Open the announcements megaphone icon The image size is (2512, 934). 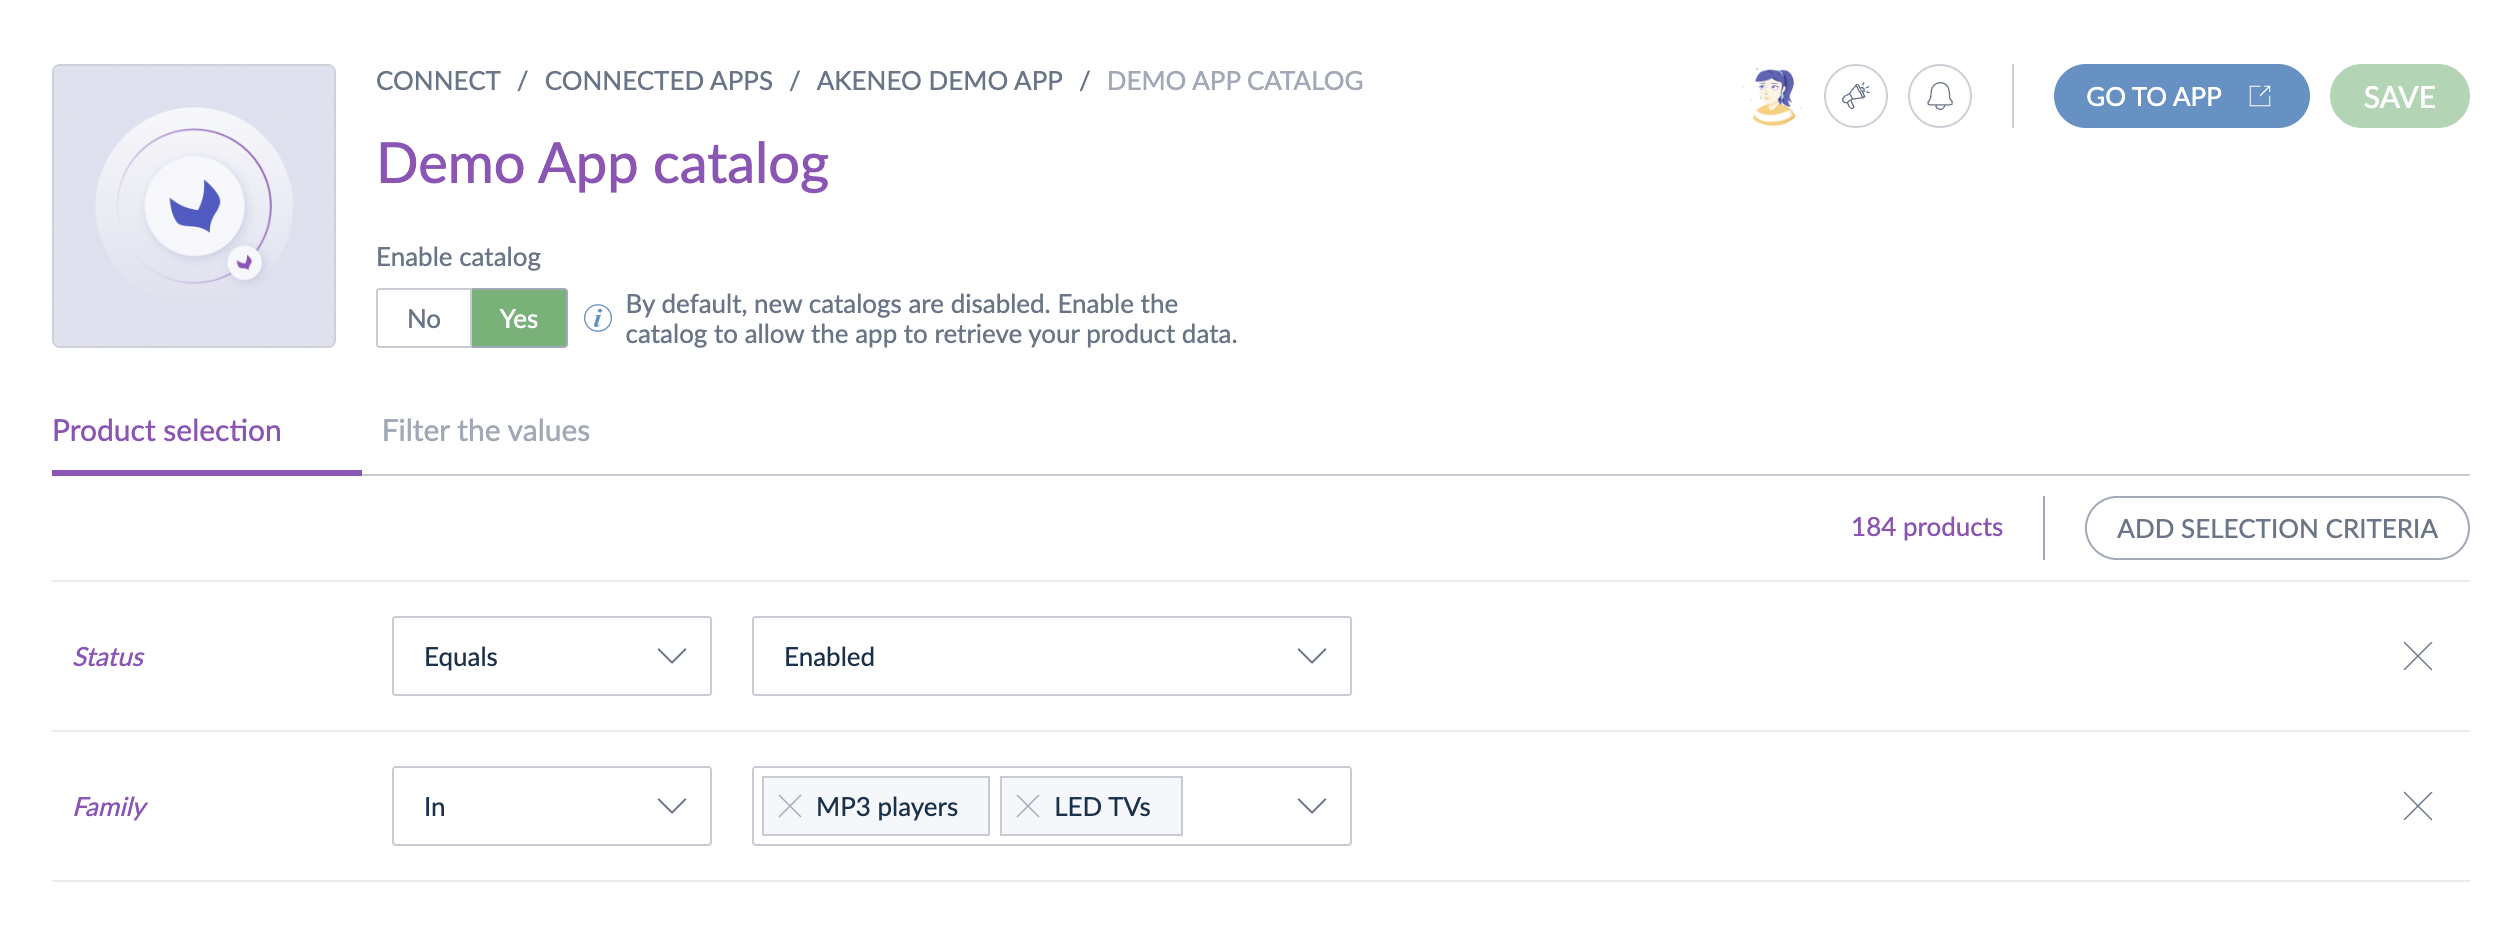pyautogui.click(x=1855, y=96)
